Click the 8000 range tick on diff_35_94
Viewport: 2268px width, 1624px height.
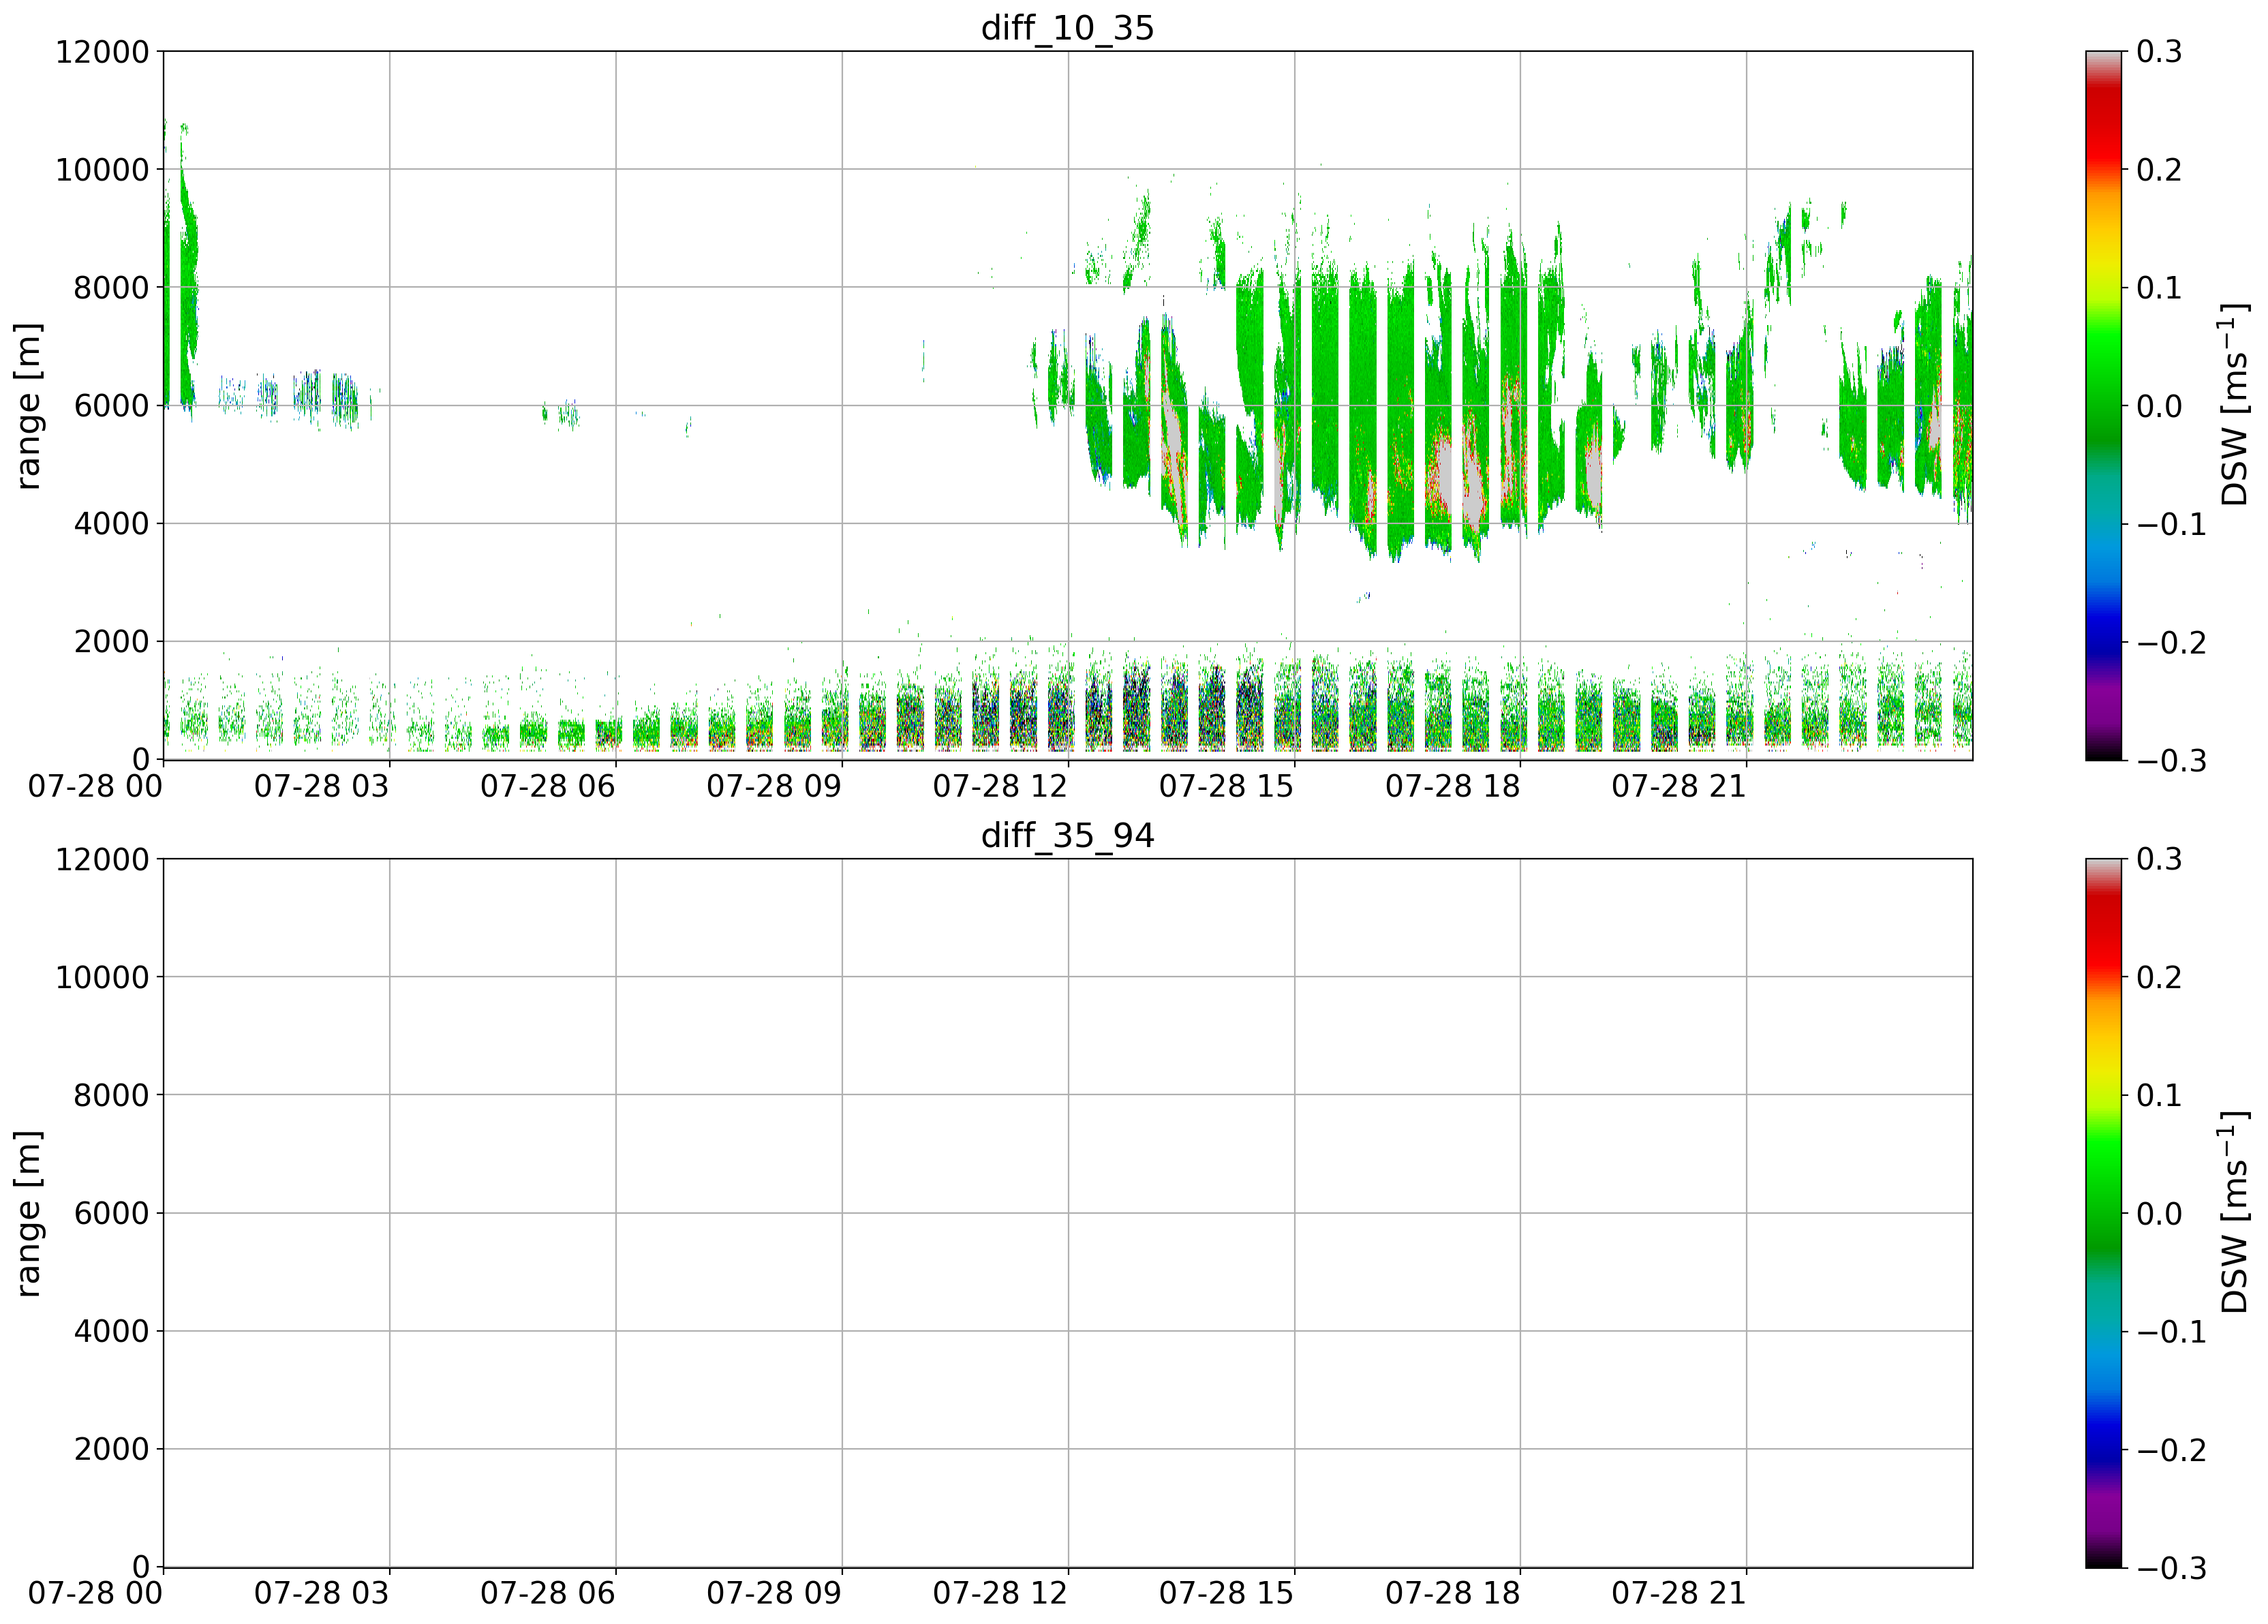111,1095
